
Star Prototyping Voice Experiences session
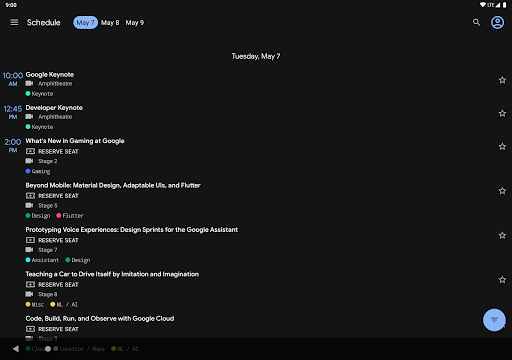tap(502, 235)
